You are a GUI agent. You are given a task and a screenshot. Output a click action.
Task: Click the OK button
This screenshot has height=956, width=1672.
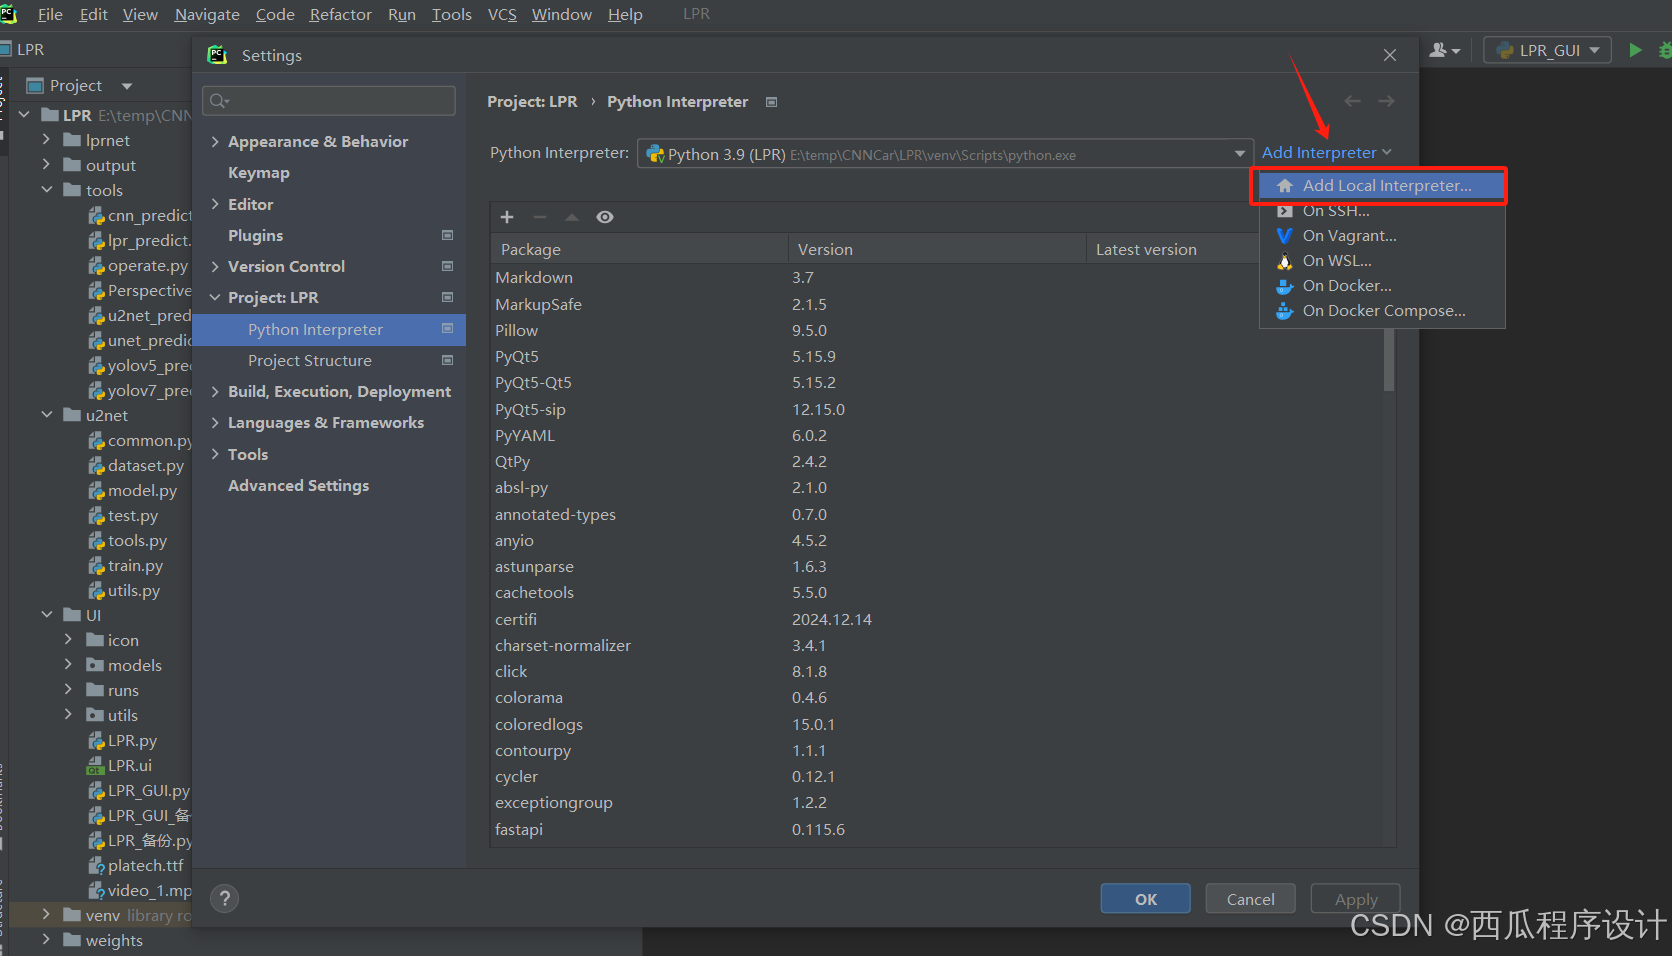pos(1146,899)
